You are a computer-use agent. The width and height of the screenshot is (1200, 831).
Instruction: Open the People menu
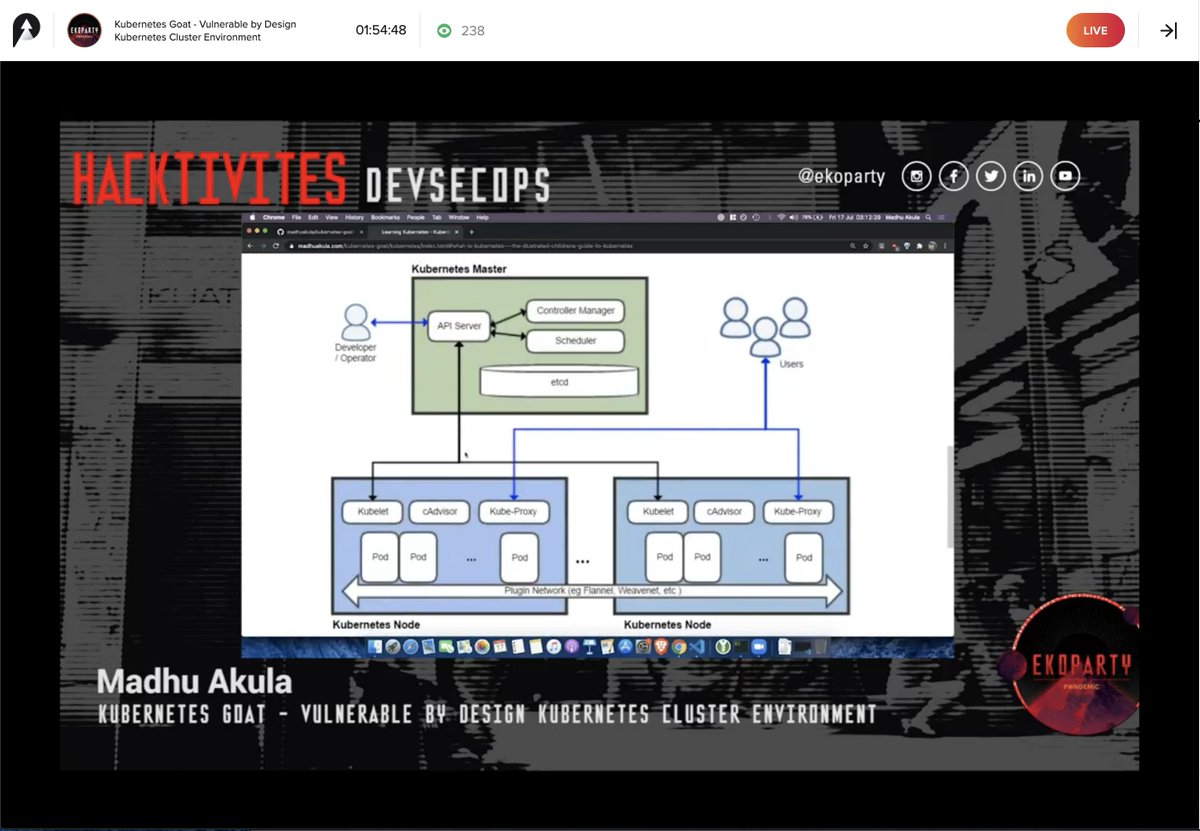[415, 217]
